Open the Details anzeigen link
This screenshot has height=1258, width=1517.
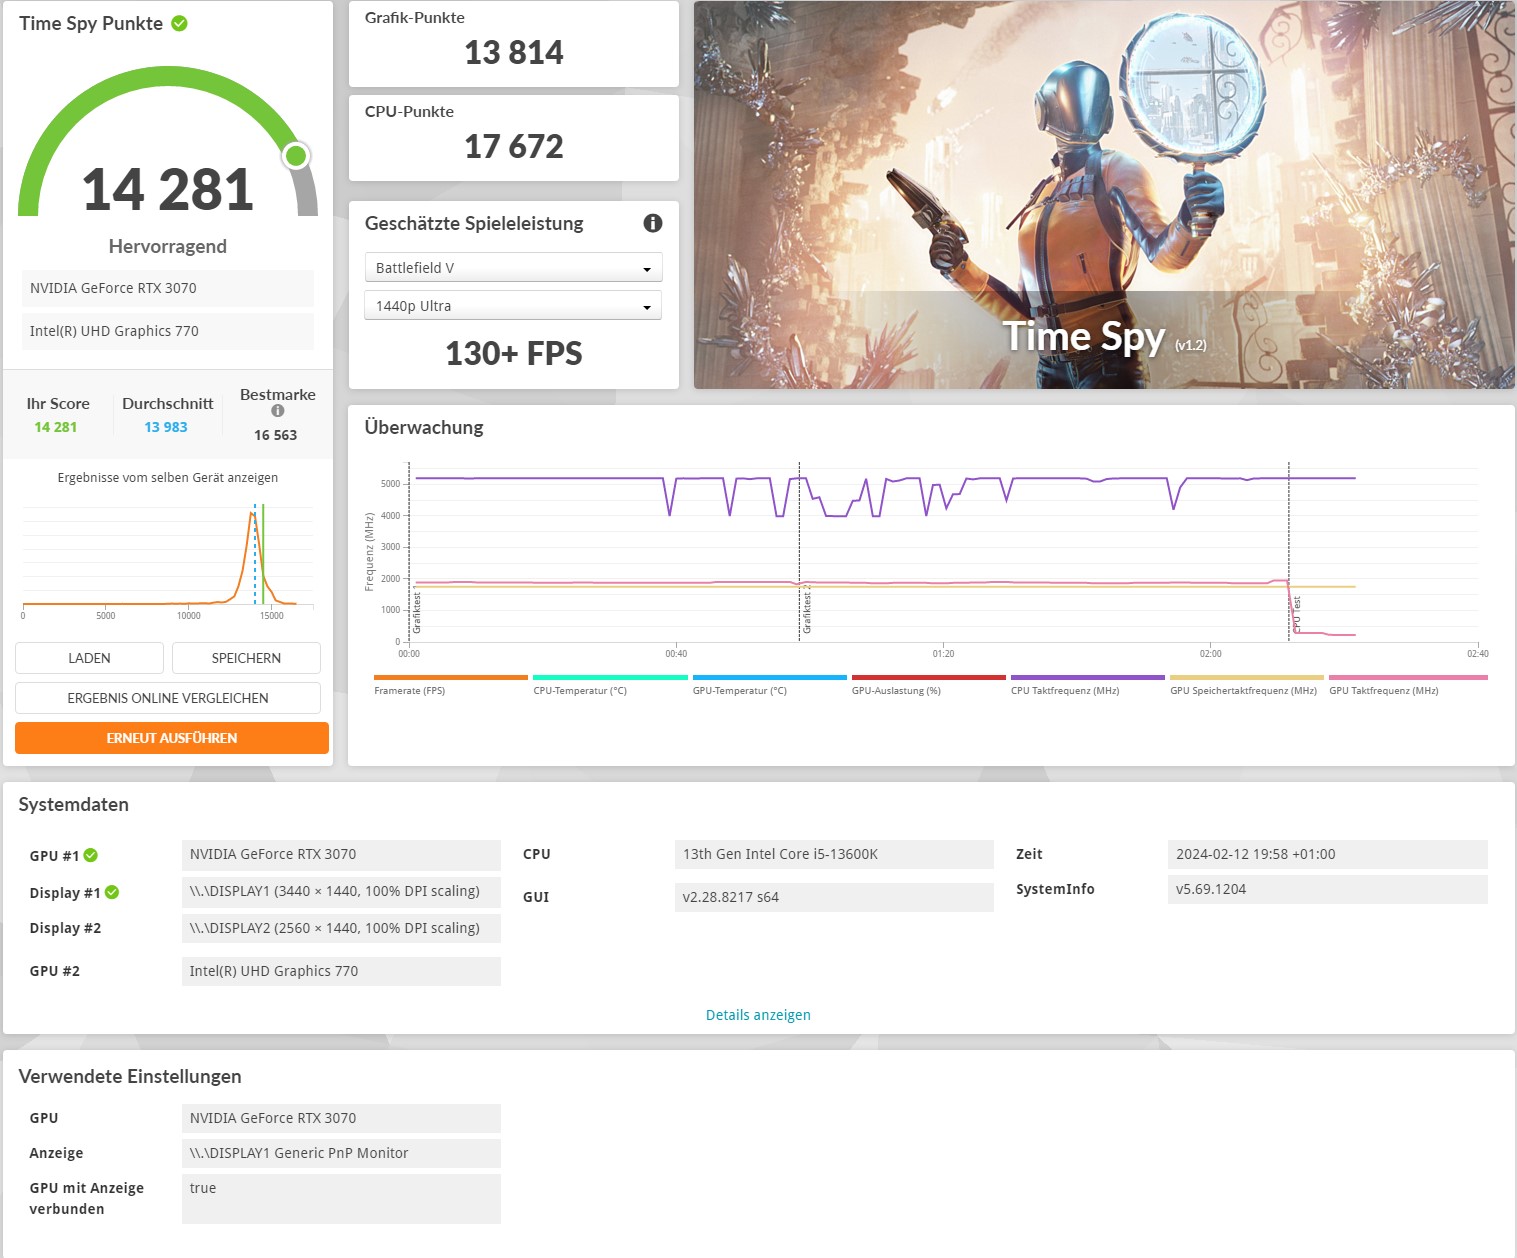(758, 1015)
